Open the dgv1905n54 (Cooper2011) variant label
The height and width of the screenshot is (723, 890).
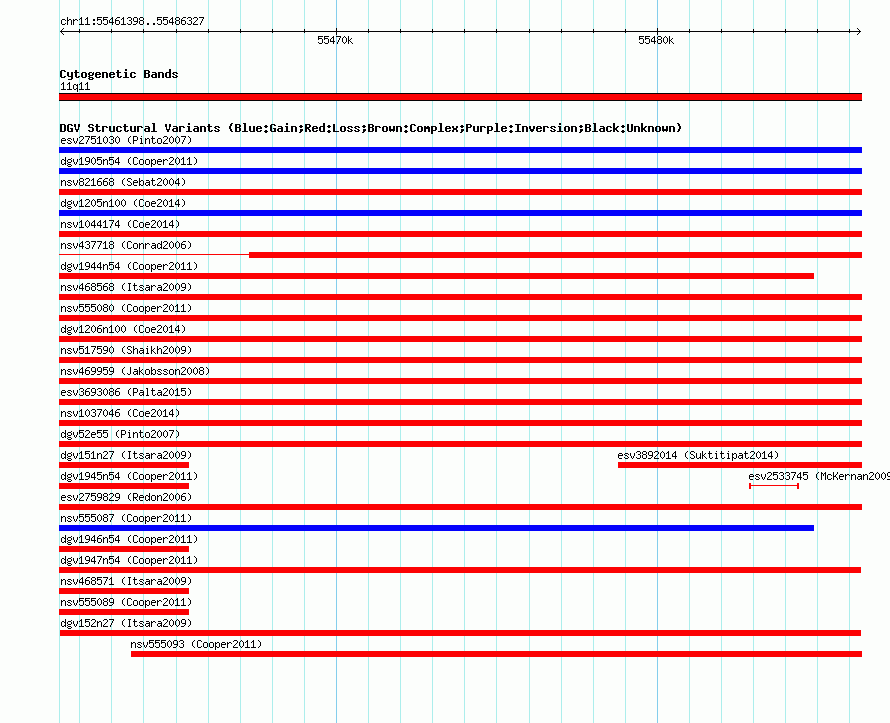pos(129,161)
